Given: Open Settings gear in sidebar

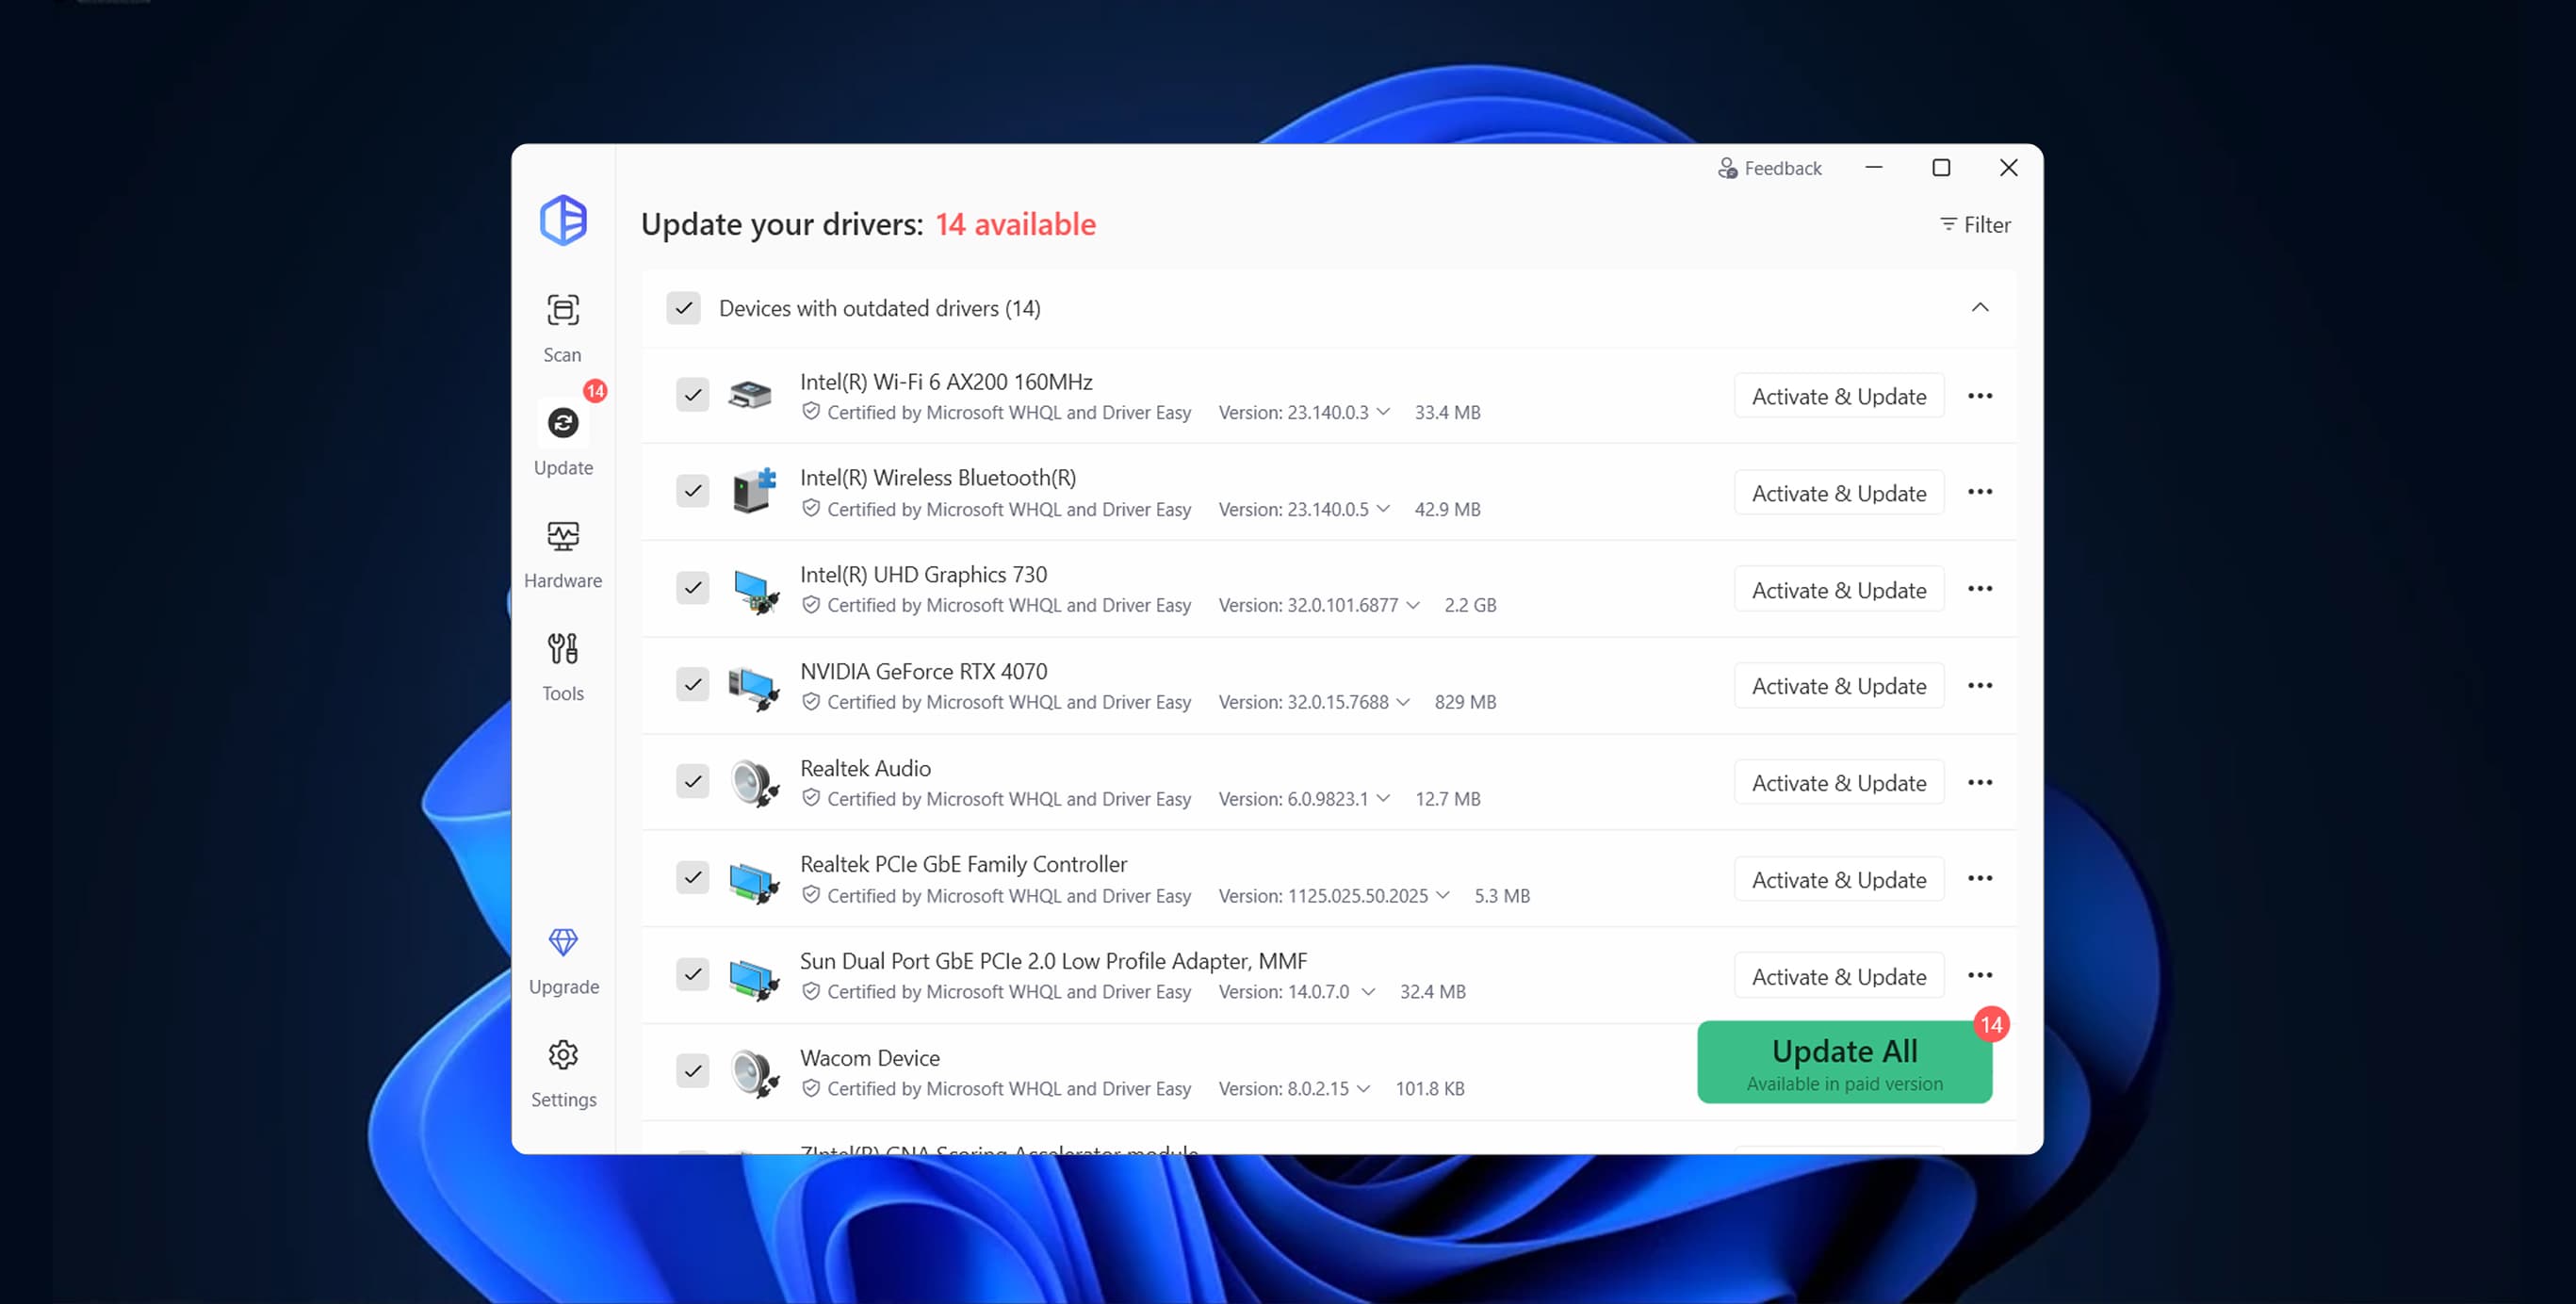Looking at the screenshot, I should tap(563, 1055).
